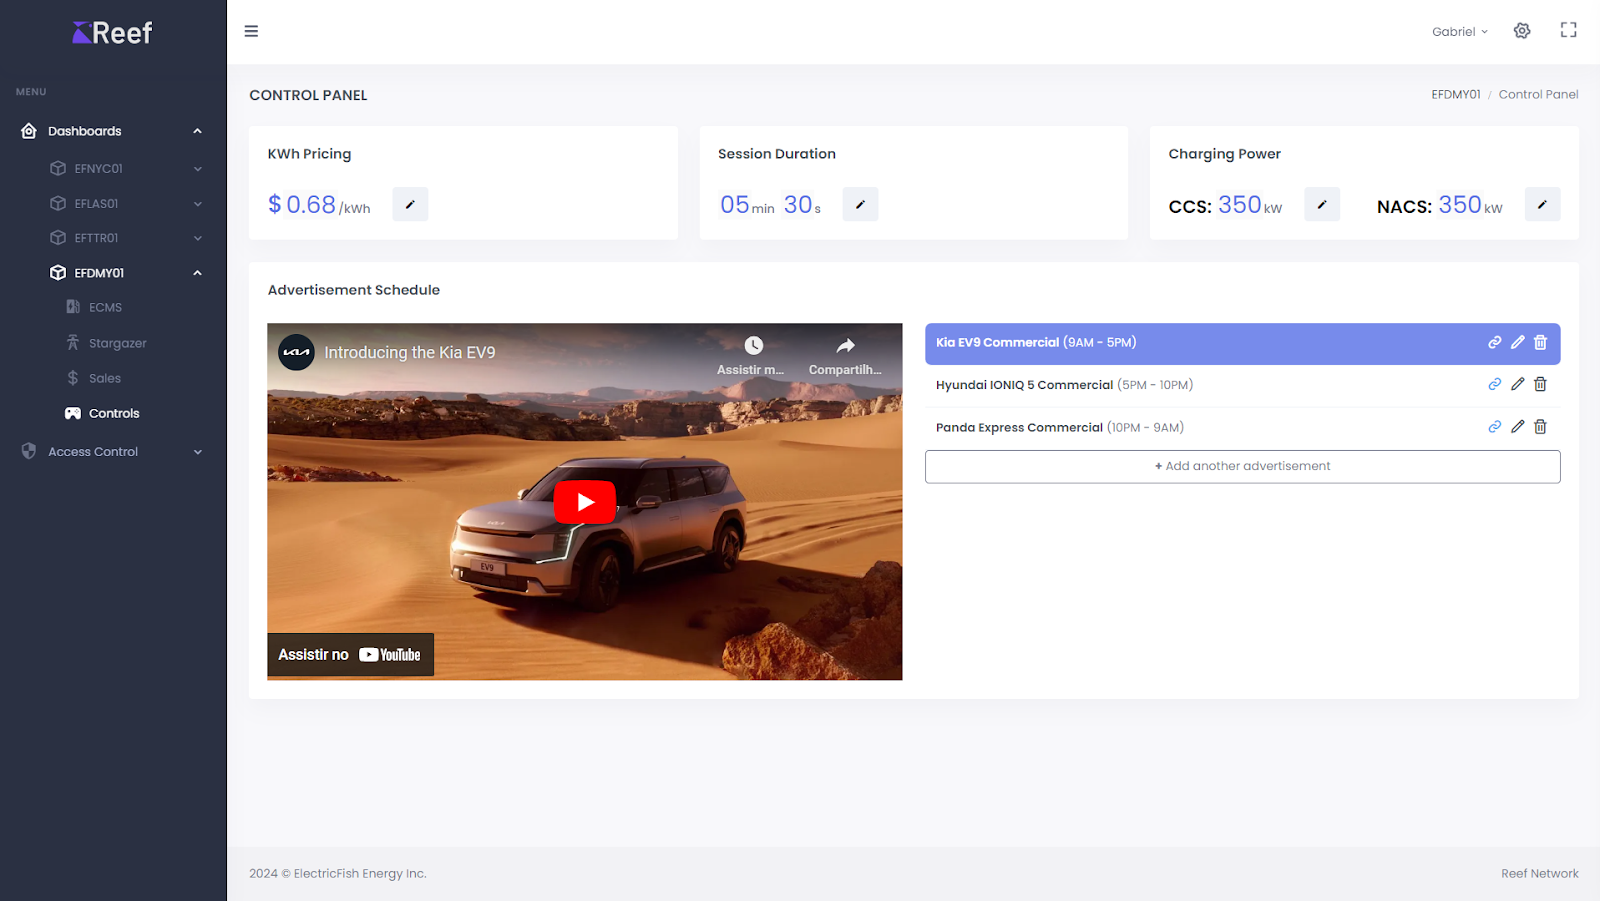Open settings gear icon in header
Screen dimensions: 1600x901
1522,31
